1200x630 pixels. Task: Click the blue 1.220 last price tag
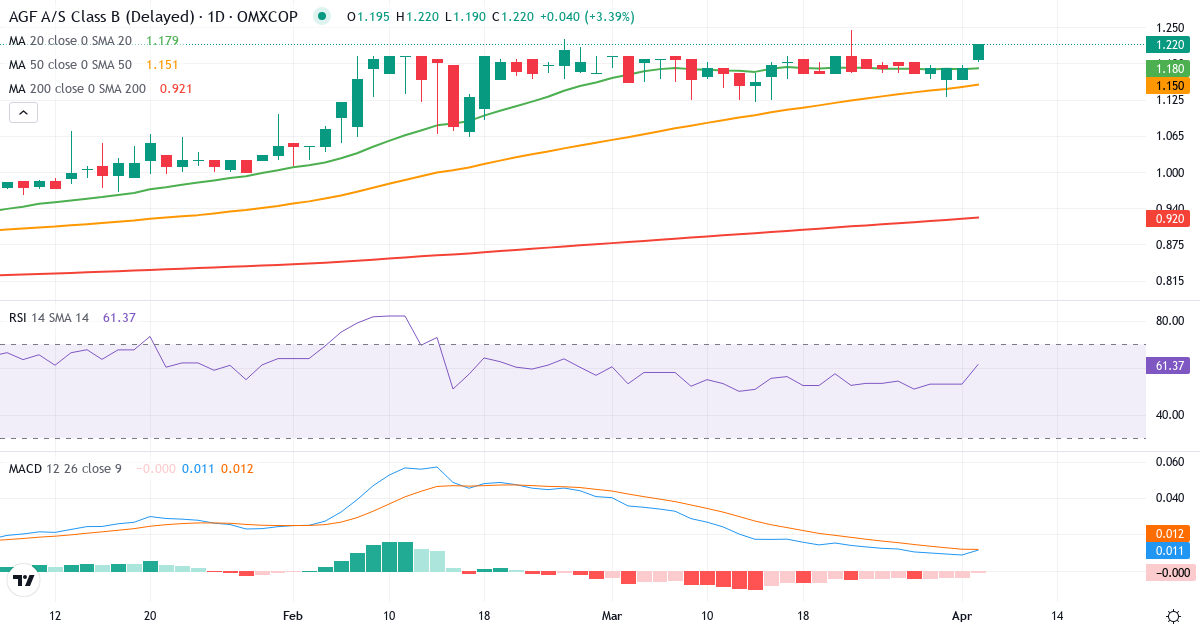point(1168,44)
